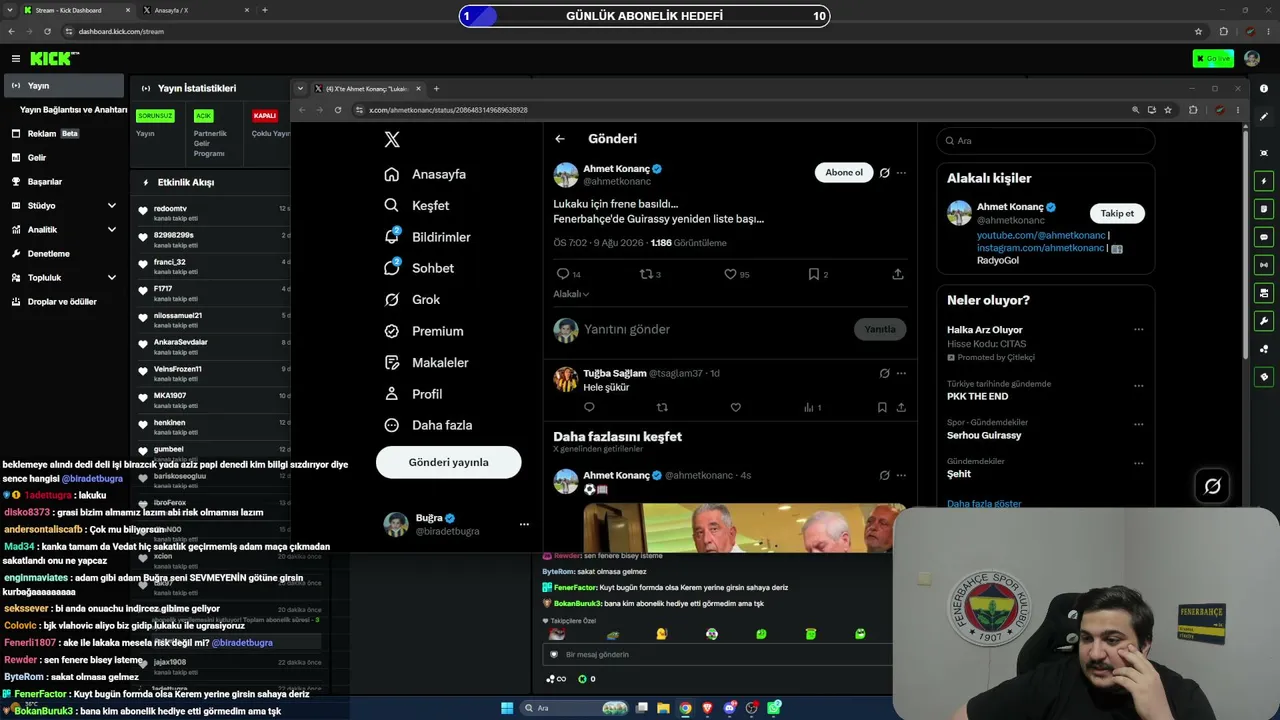Open the Brave browser from taskbar
The image size is (1280, 720).
[x=707, y=708]
